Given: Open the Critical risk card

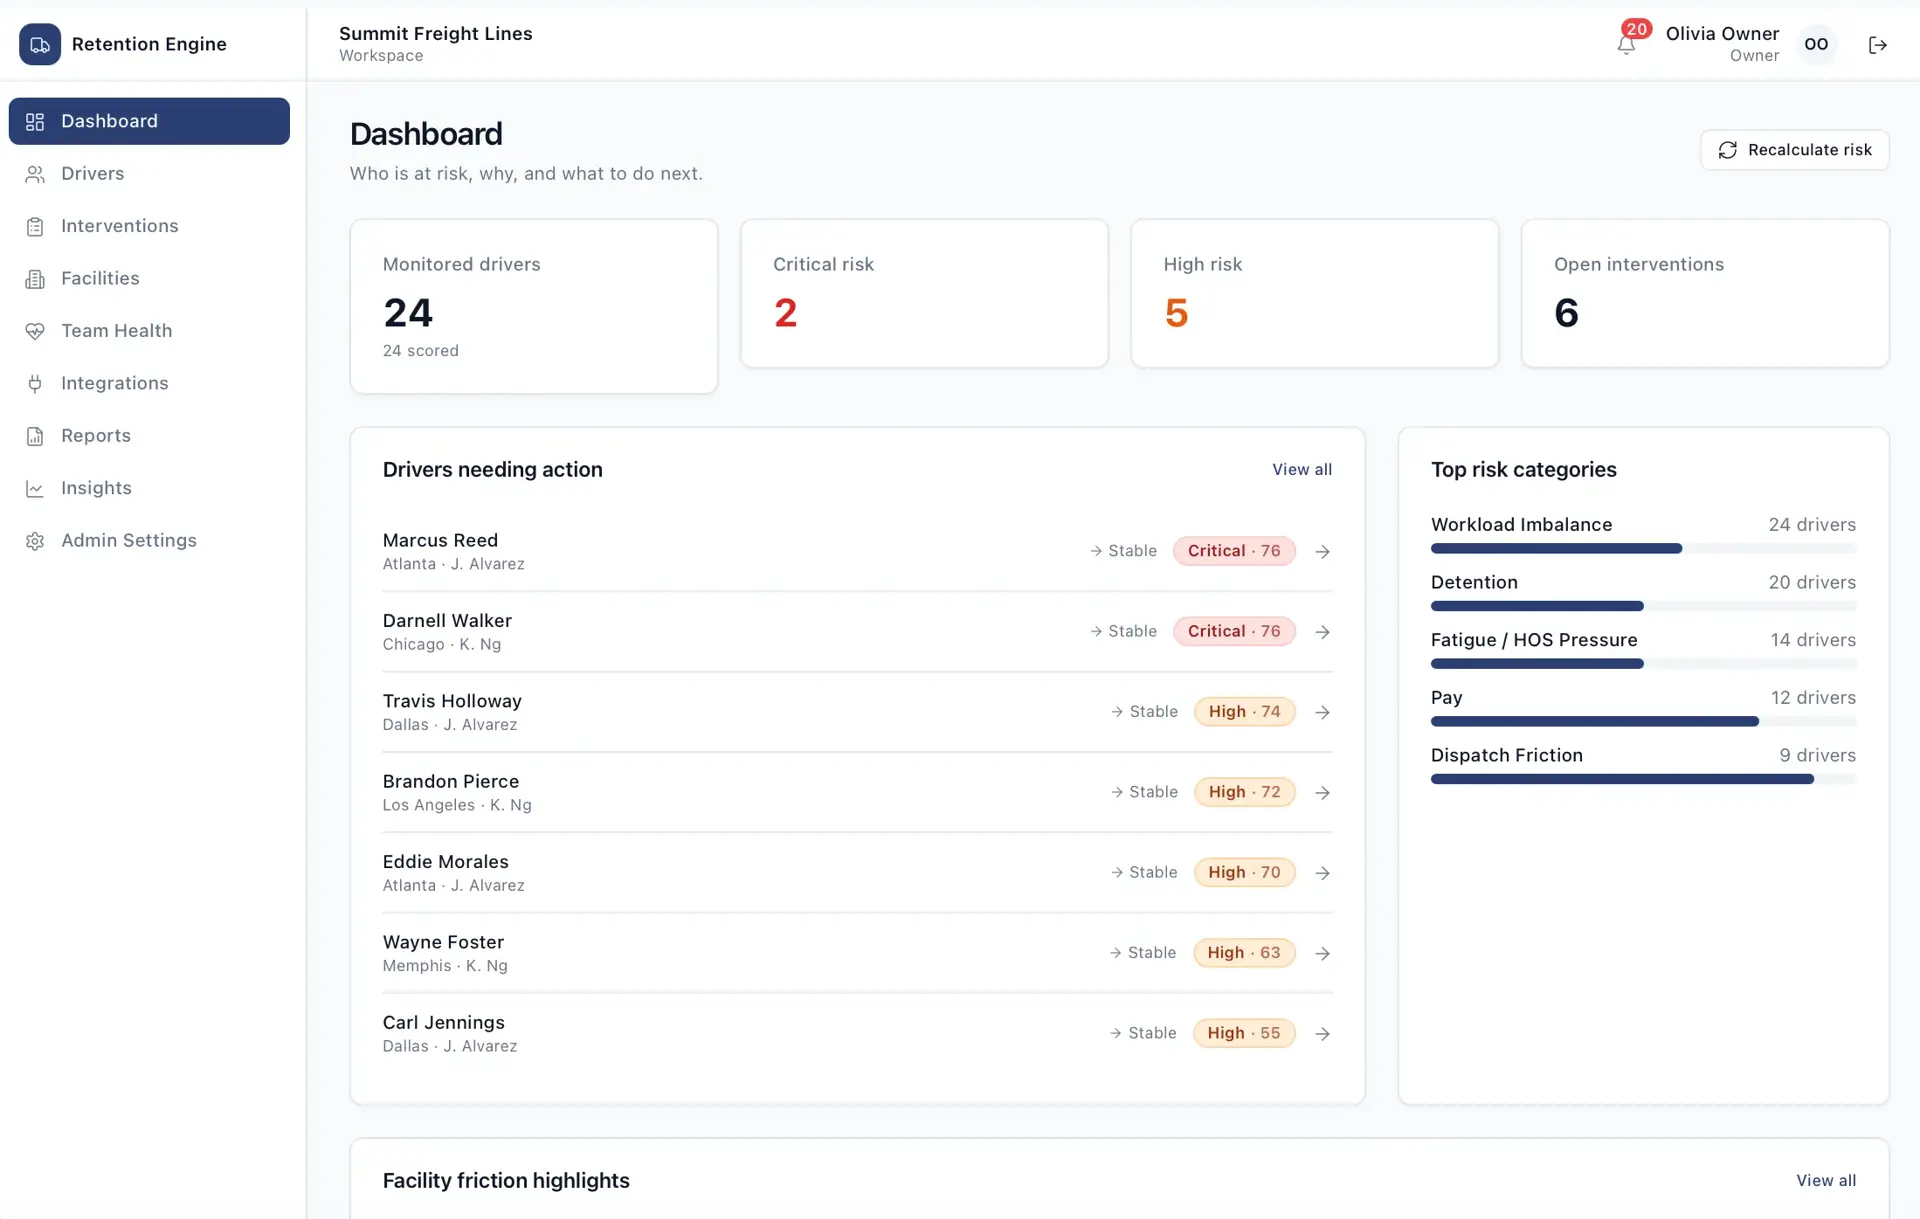Looking at the screenshot, I should click(x=924, y=294).
